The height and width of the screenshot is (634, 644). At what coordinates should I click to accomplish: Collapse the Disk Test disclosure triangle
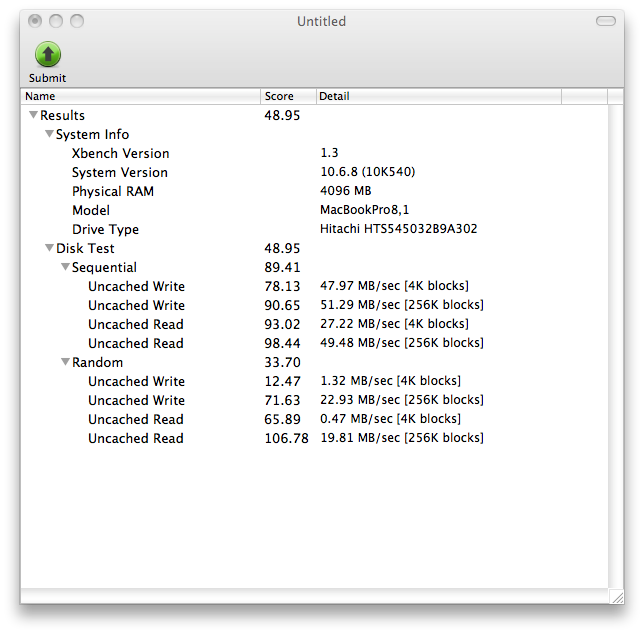click(49, 248)
